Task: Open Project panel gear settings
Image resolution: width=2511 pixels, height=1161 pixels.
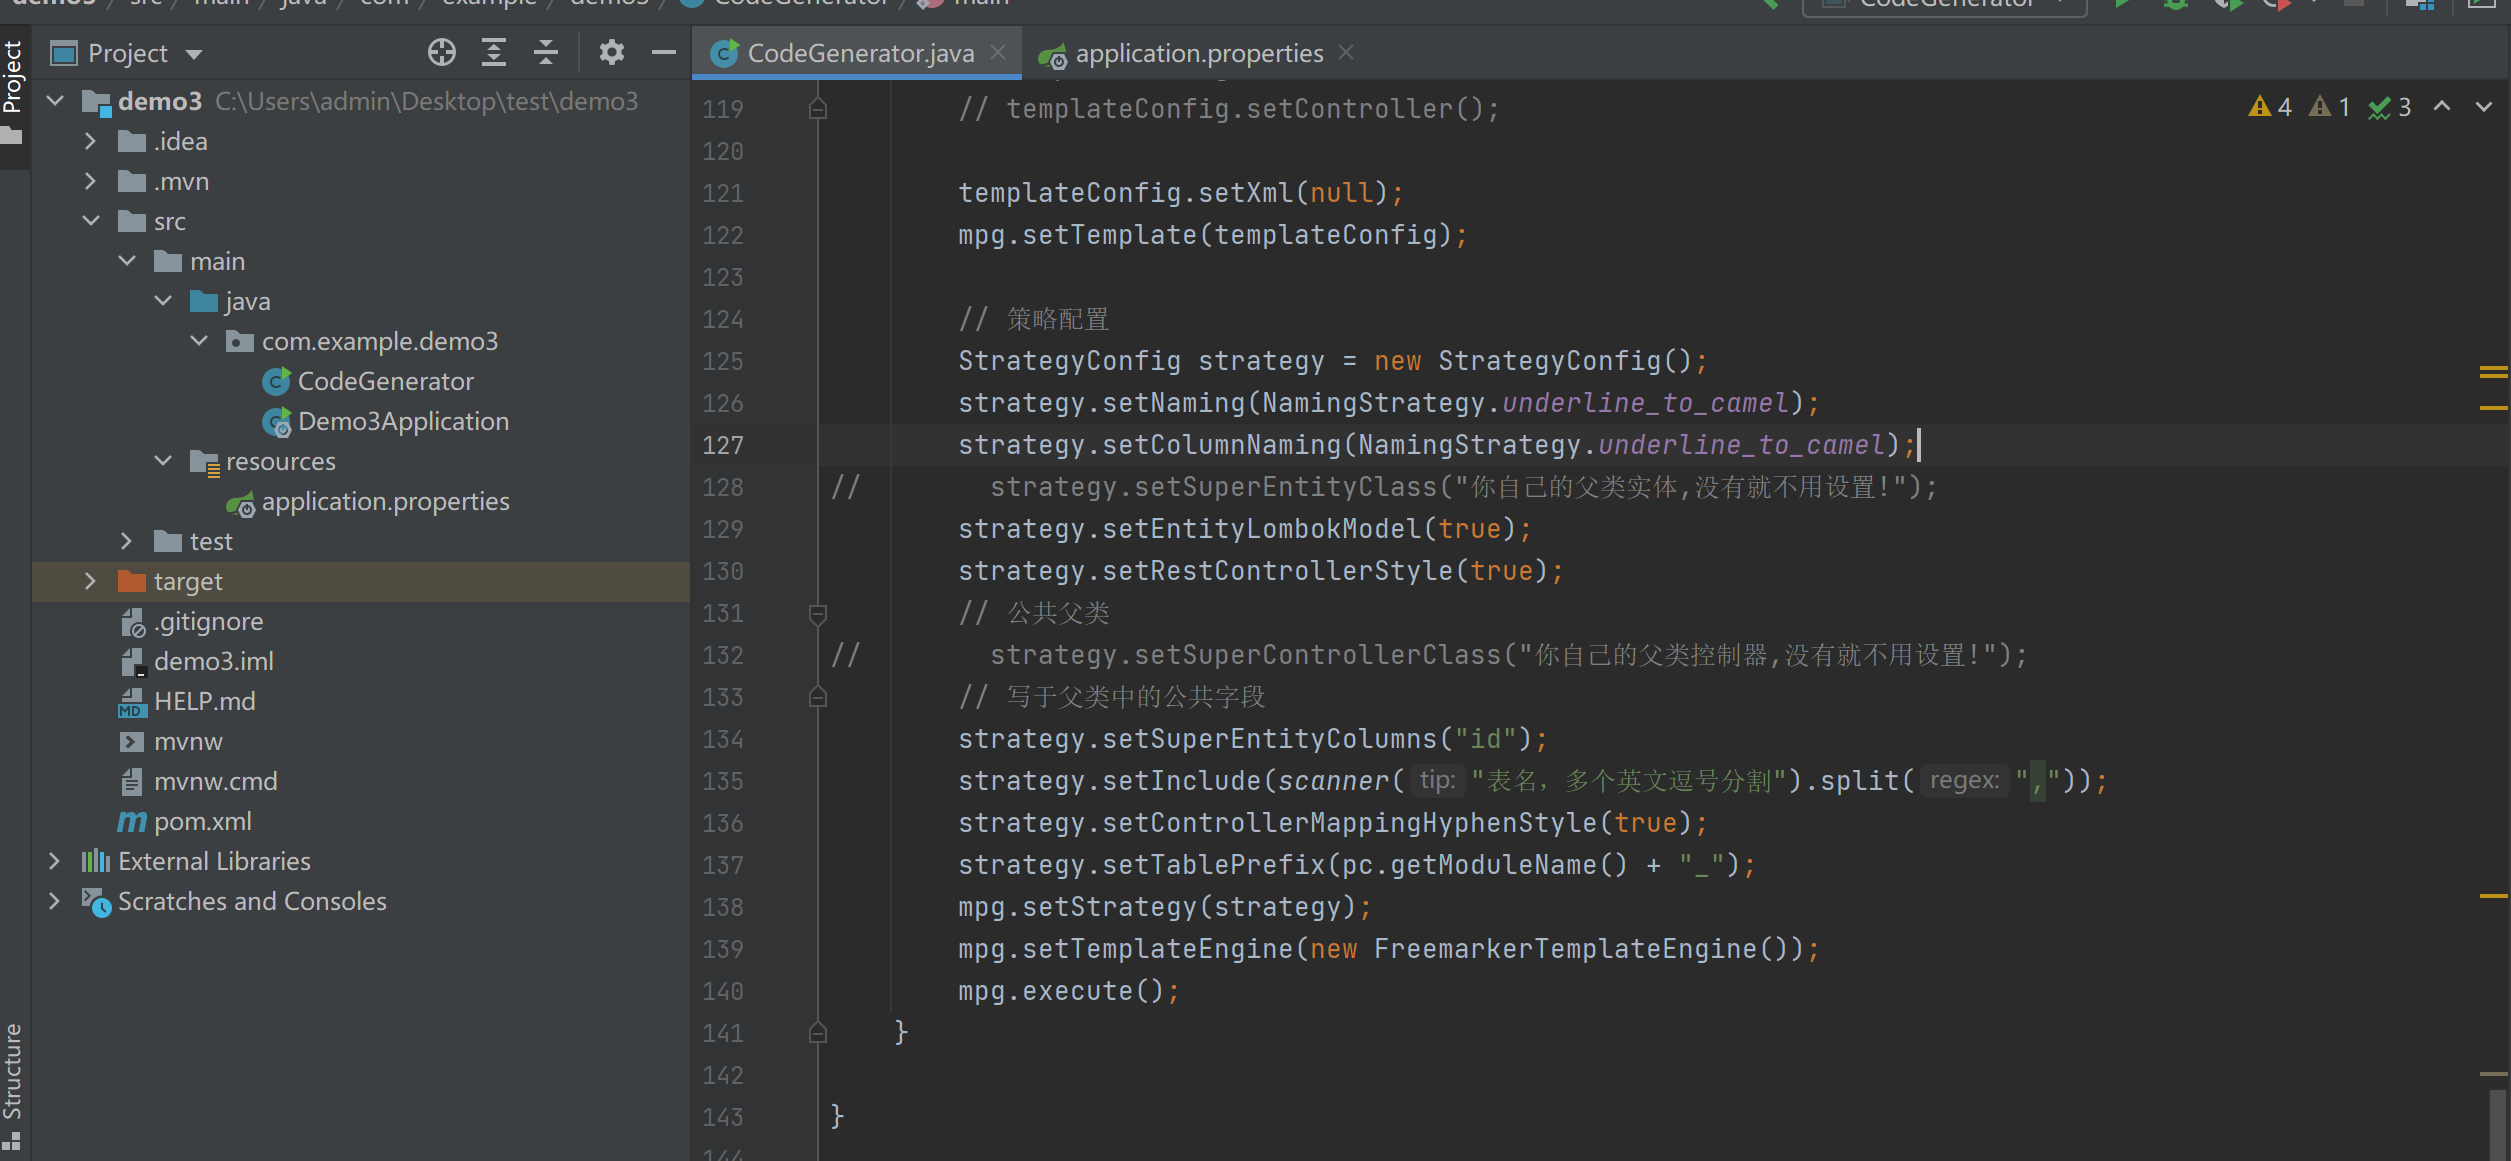Action: [x=611, y=52]
